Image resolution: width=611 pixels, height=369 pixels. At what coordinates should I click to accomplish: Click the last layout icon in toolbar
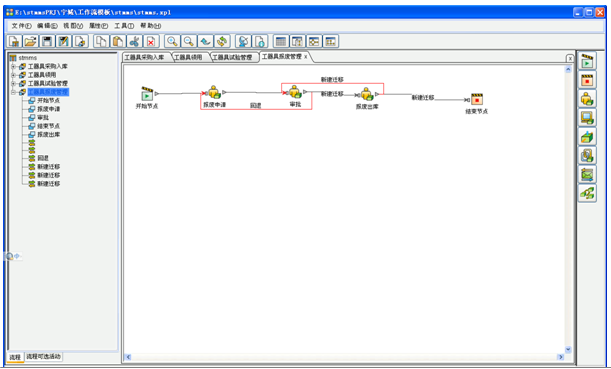331,41
